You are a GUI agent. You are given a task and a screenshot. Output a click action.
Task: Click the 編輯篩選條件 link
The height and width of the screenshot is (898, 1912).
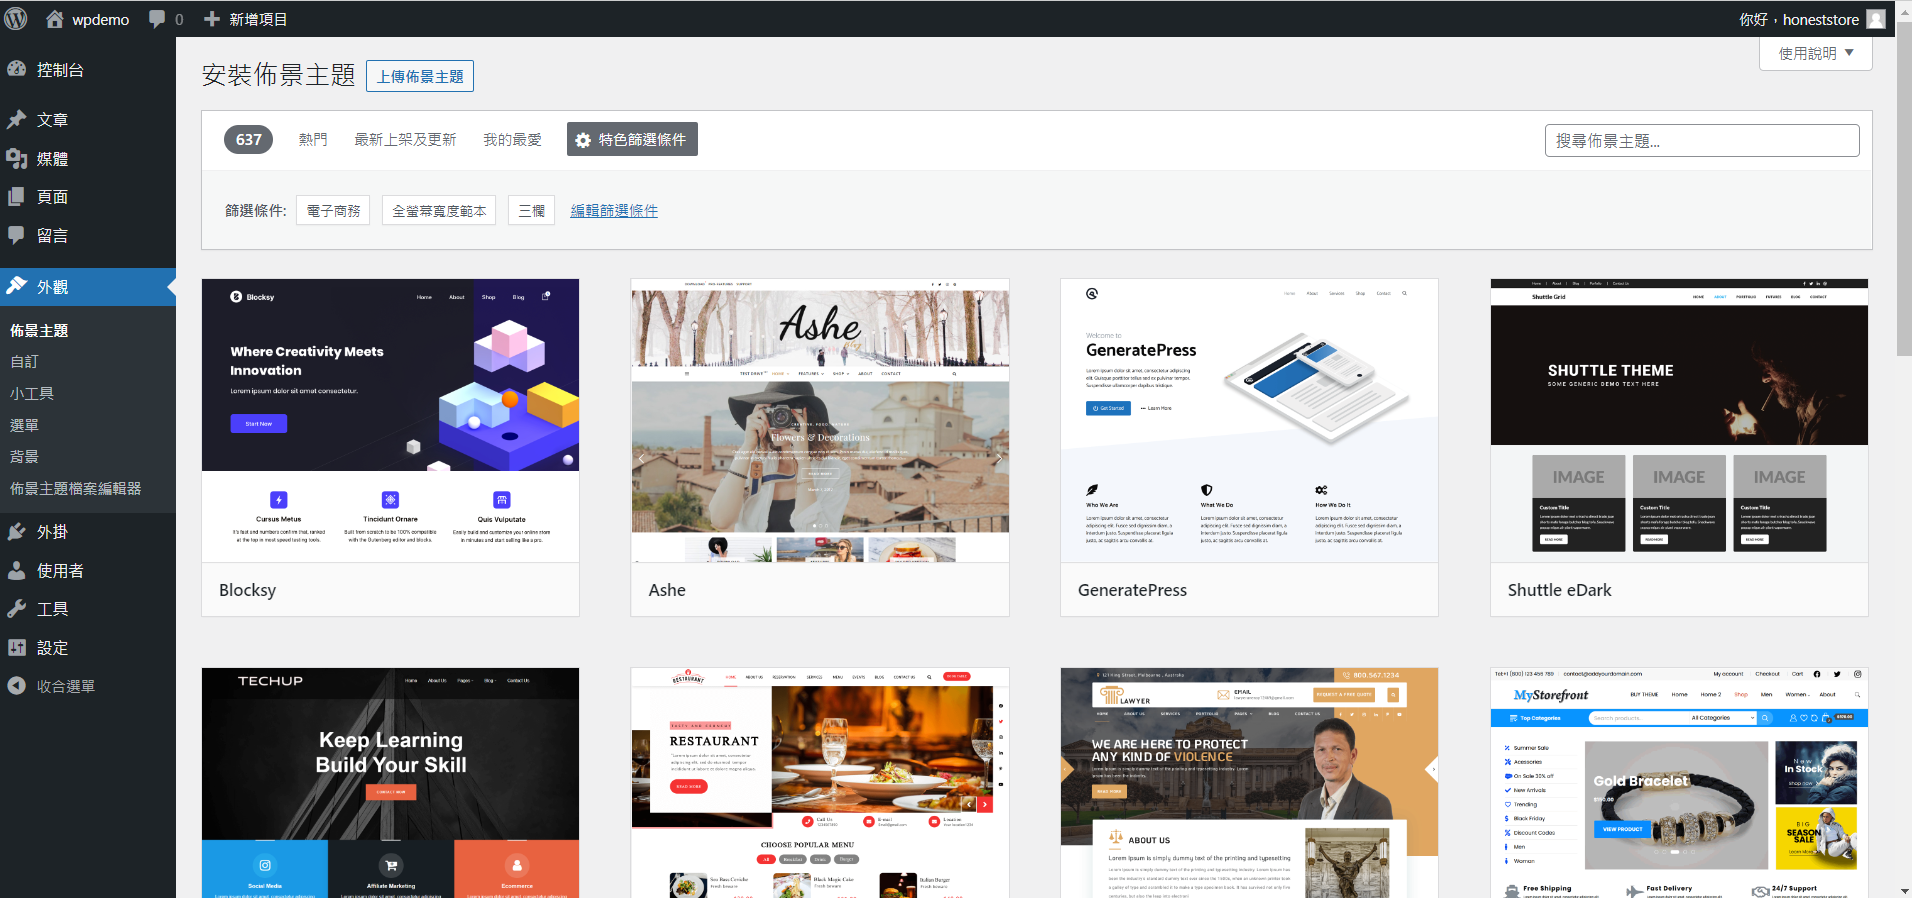coord(614,211)
